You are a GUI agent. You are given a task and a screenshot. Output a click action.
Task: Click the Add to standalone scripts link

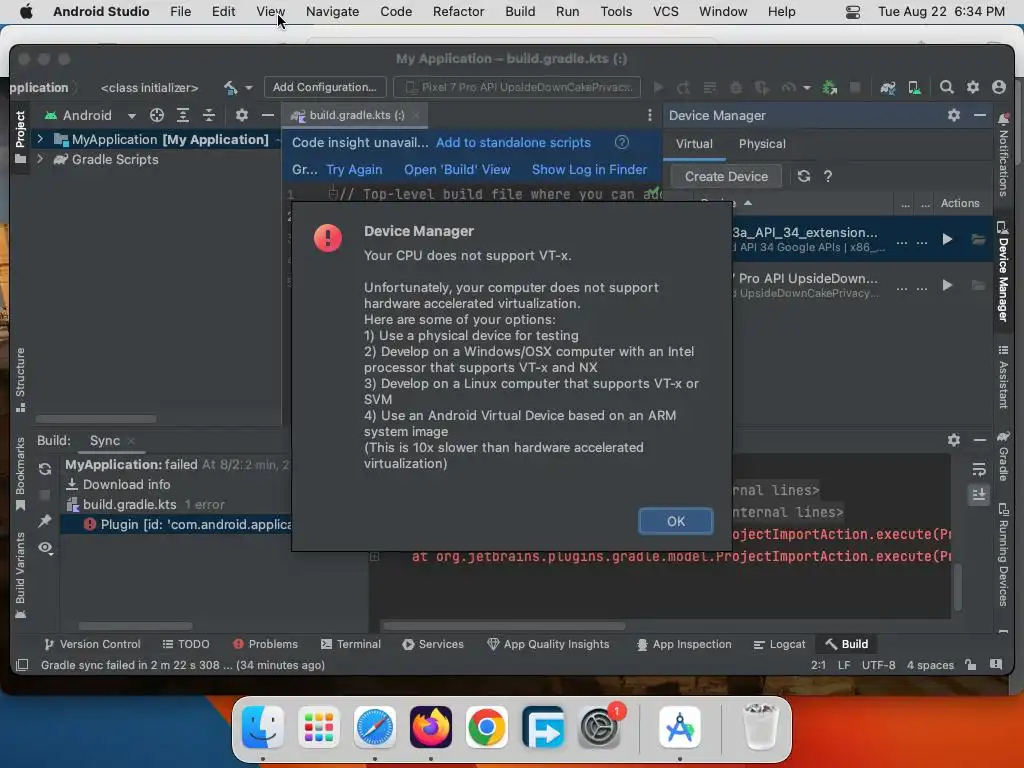click(x=513, y=142)
